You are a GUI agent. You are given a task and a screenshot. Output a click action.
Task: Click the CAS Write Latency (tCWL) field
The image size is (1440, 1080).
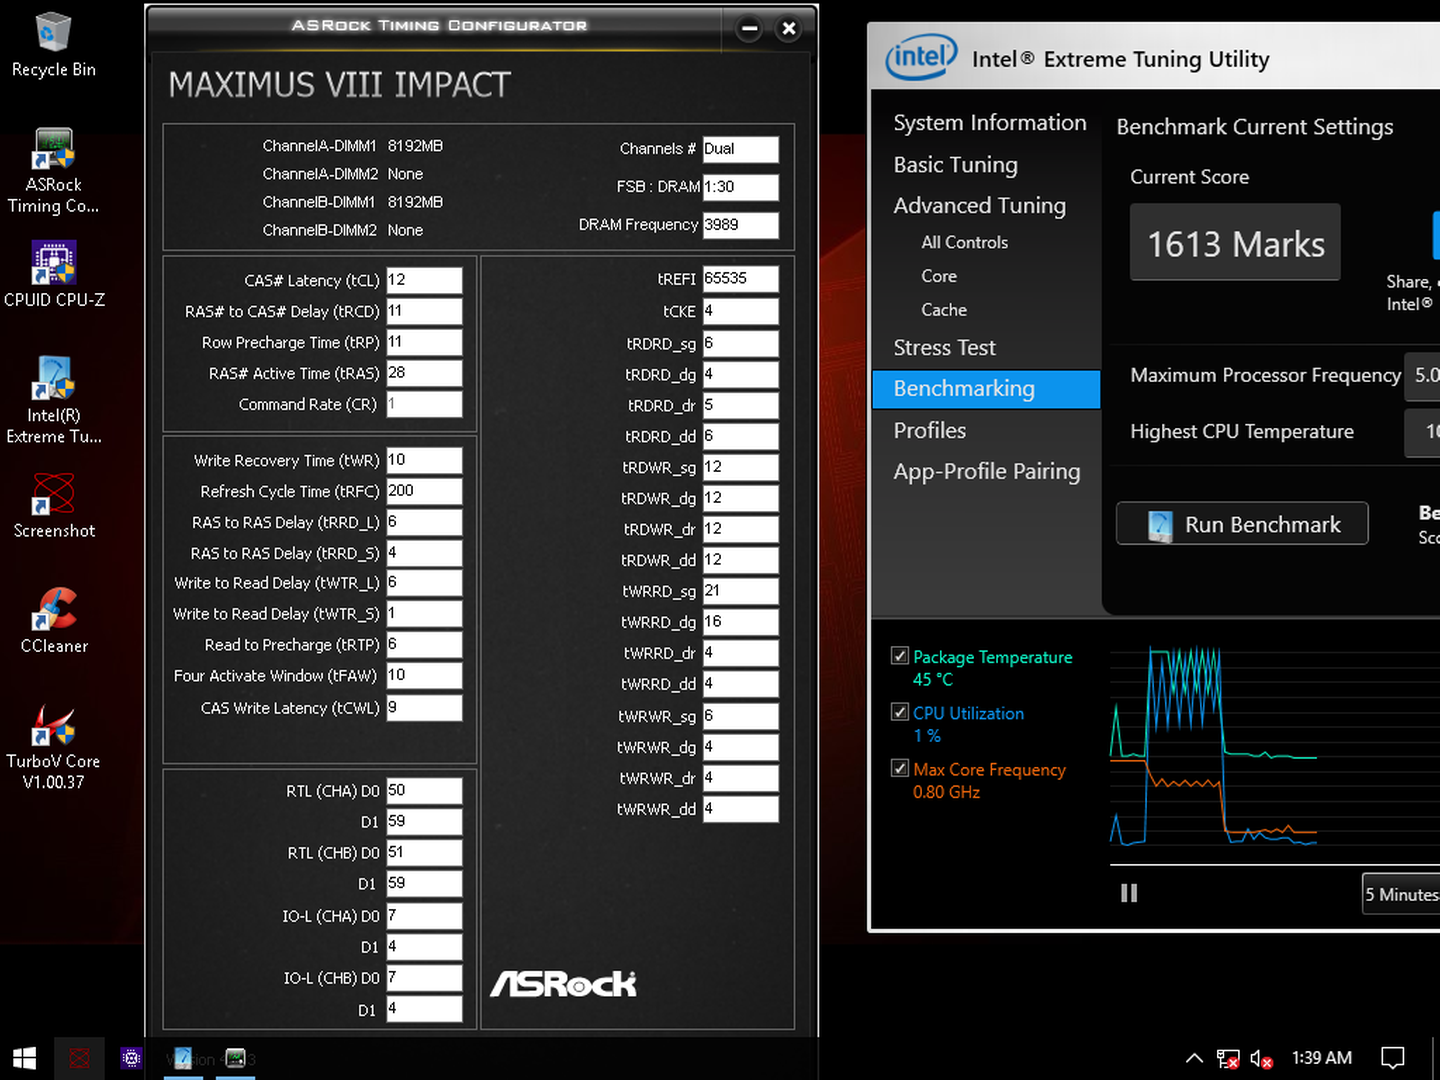(x=424, y=708)
